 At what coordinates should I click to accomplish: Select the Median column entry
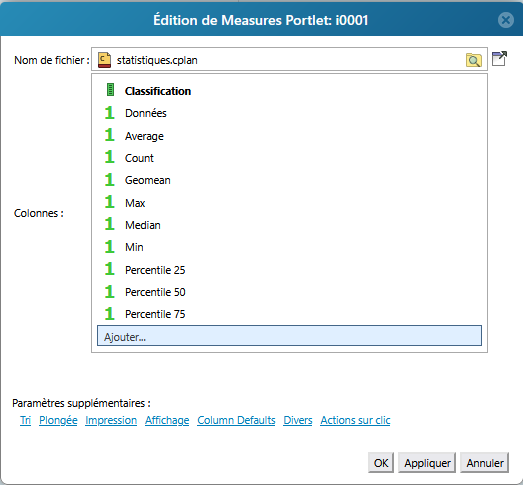143,225
